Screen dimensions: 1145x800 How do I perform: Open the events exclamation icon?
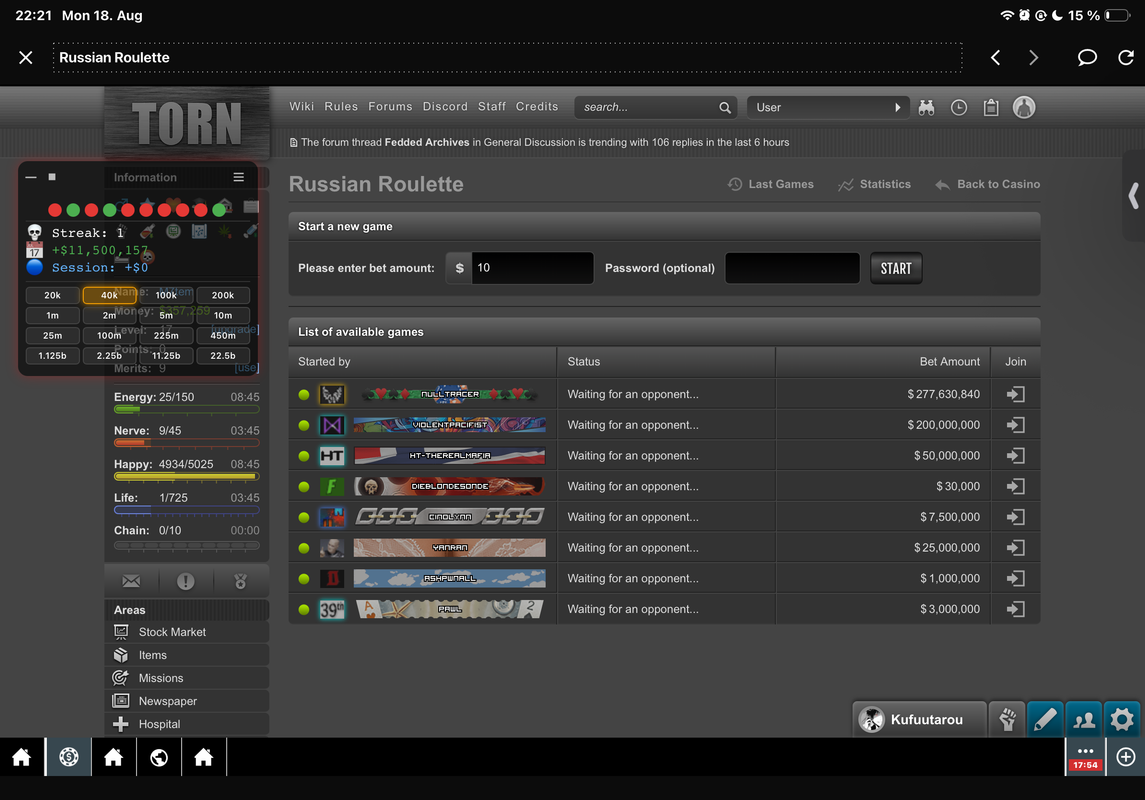tap(185, 581)
